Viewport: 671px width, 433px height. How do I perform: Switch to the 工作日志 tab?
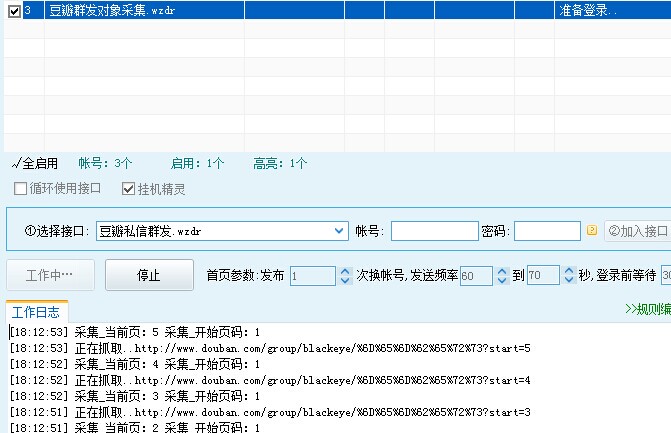[x=37, y=309]
